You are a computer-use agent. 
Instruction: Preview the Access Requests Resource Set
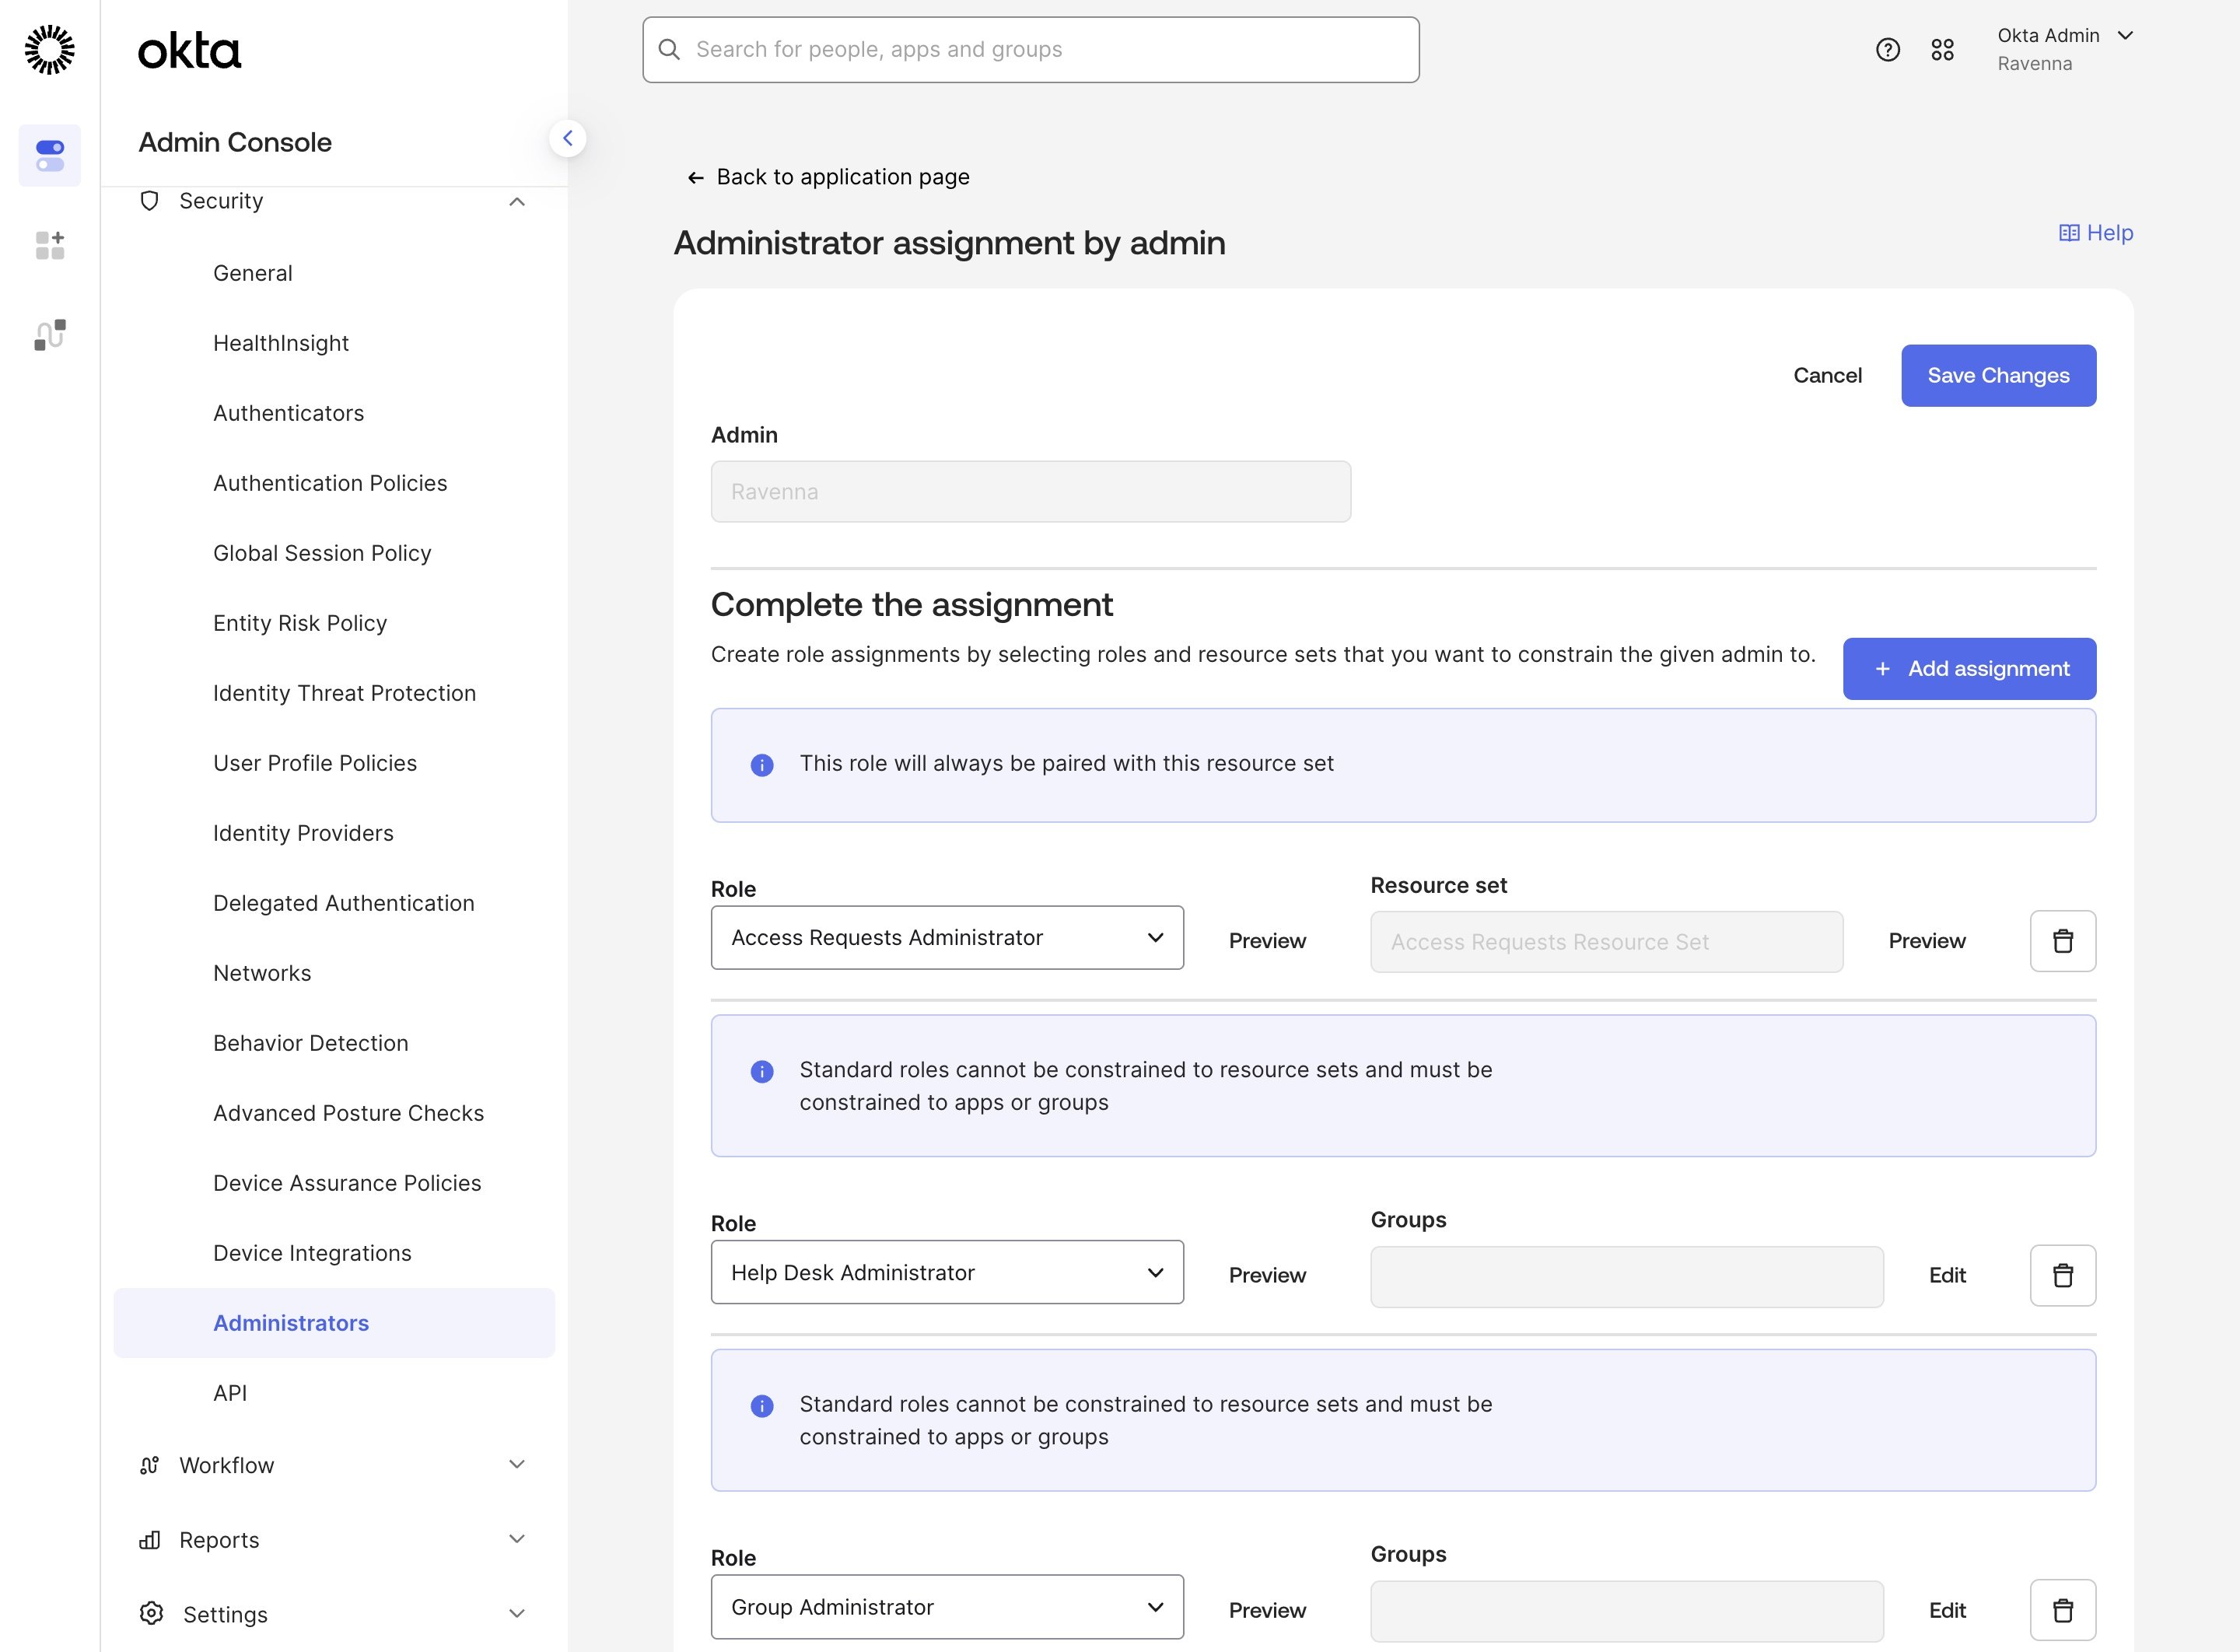1926,941
